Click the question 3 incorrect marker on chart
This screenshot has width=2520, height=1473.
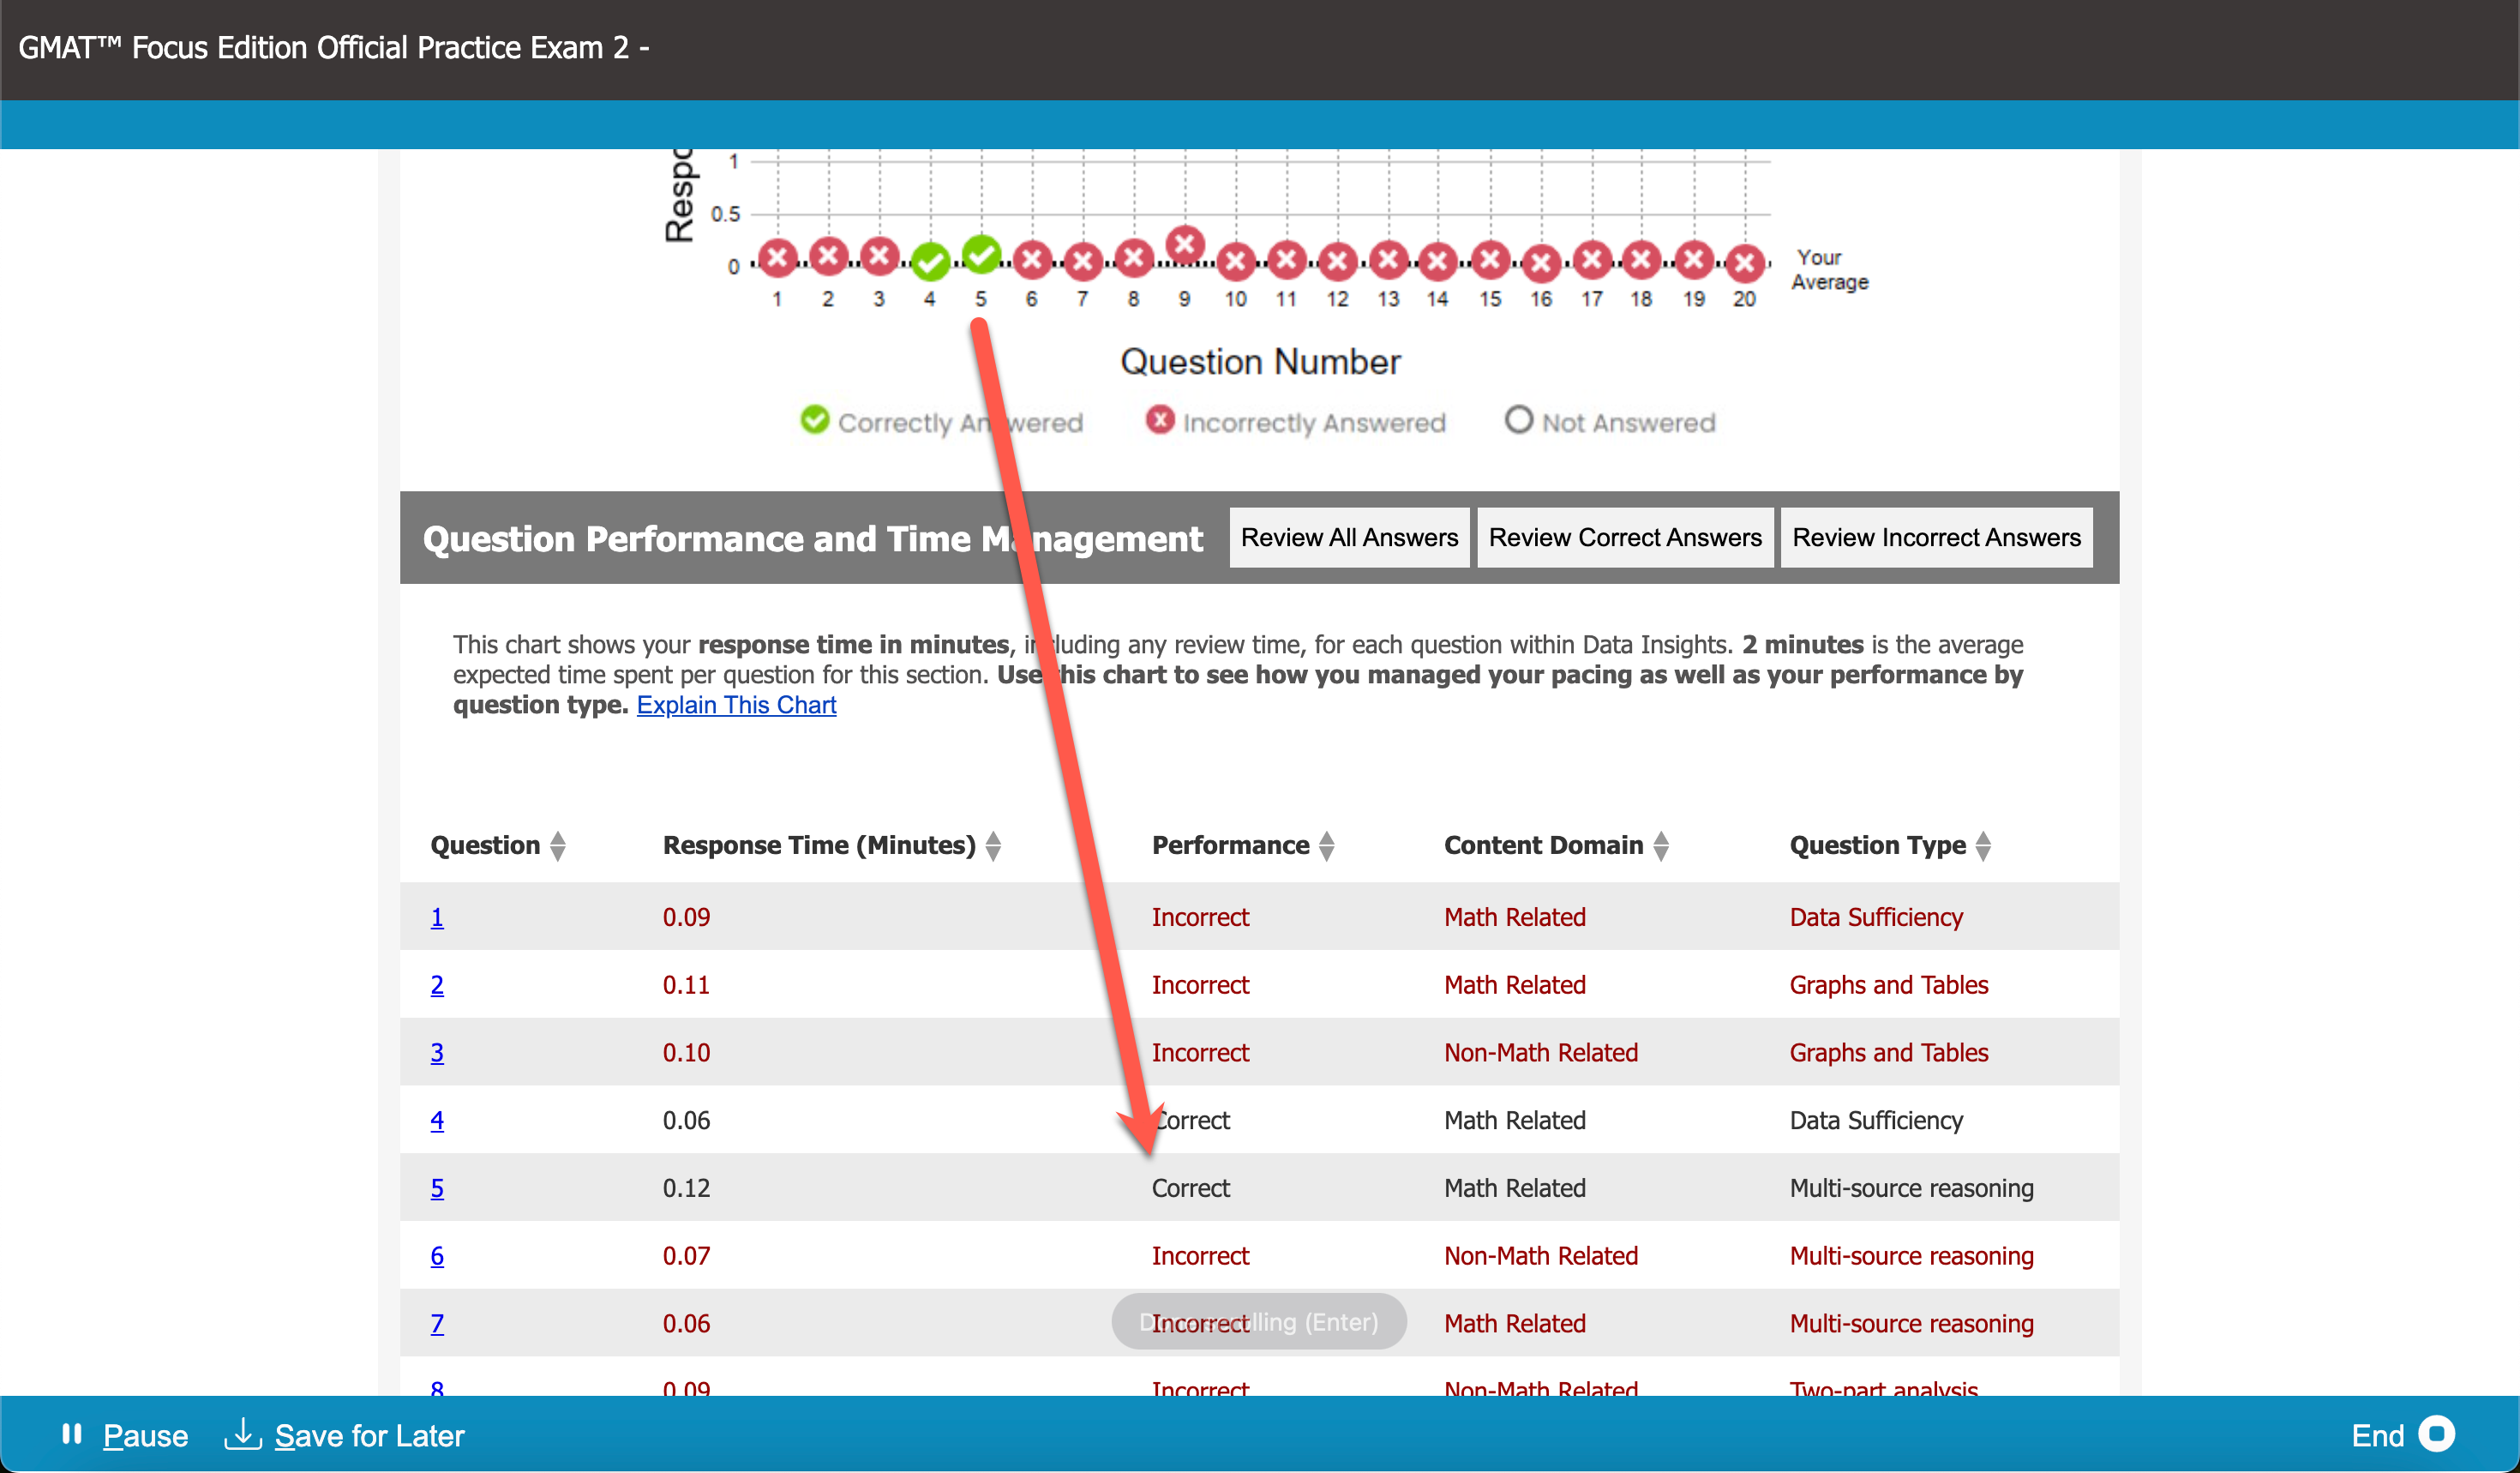tap(879, 256)
